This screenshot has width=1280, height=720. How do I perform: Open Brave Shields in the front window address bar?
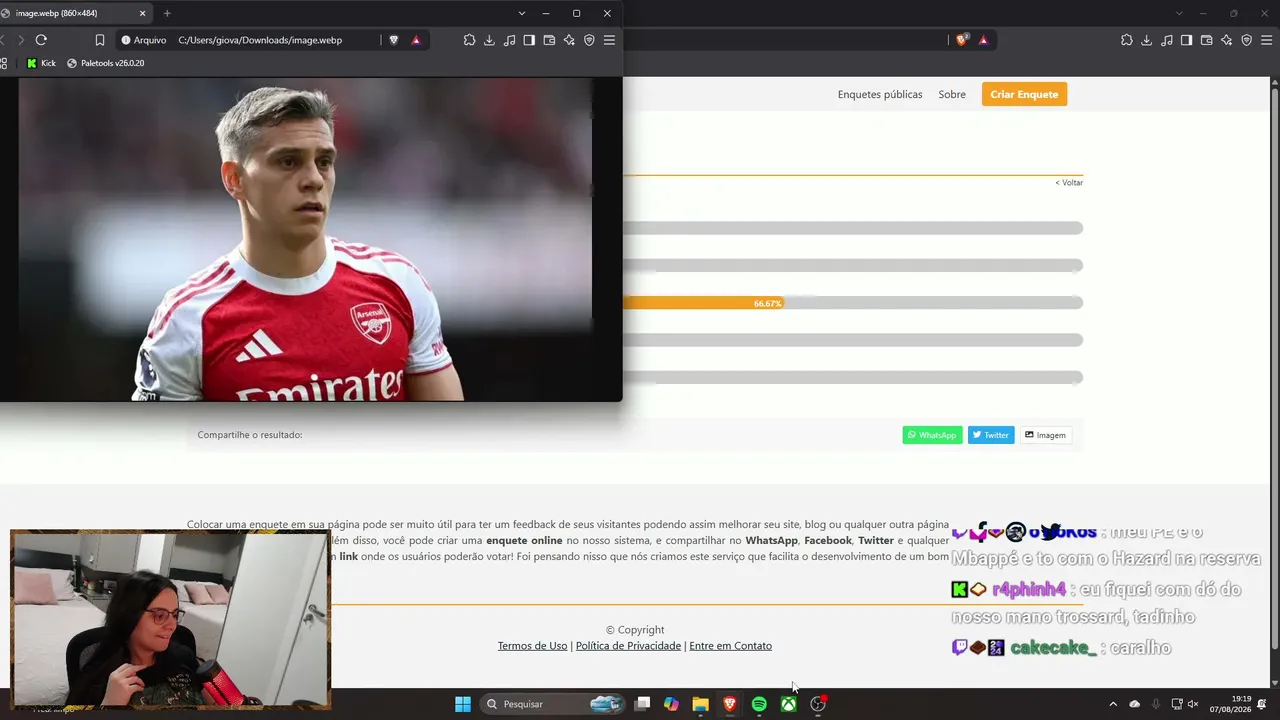pos(394,40)
